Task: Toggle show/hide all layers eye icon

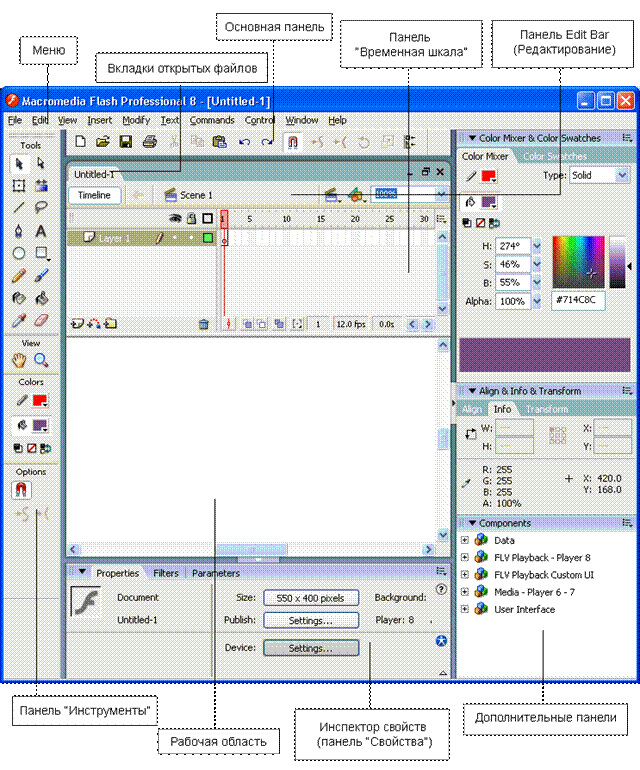Action: (x=175, y=219)
